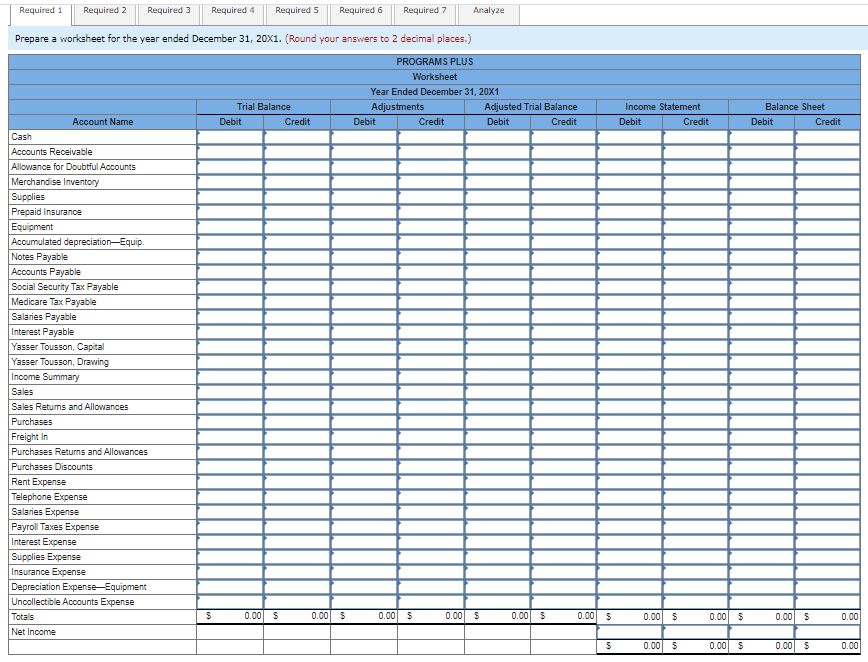Screen dimensions: 868x662
Task: Click Rent Expense Income Statement Debit cell
Action: pyautogui.click(x=629, y=482)
